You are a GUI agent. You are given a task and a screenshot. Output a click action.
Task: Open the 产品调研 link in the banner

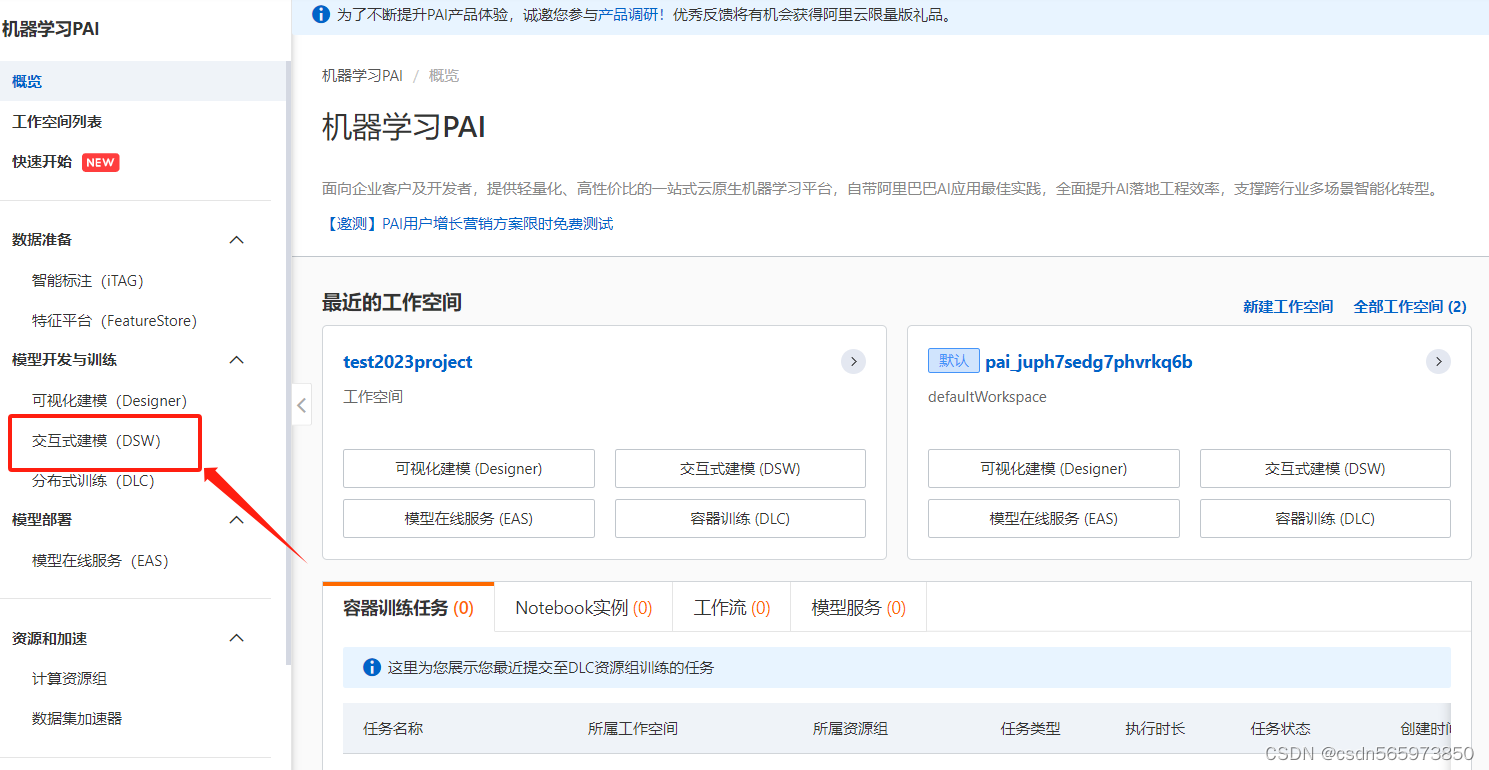click(627, 15)
